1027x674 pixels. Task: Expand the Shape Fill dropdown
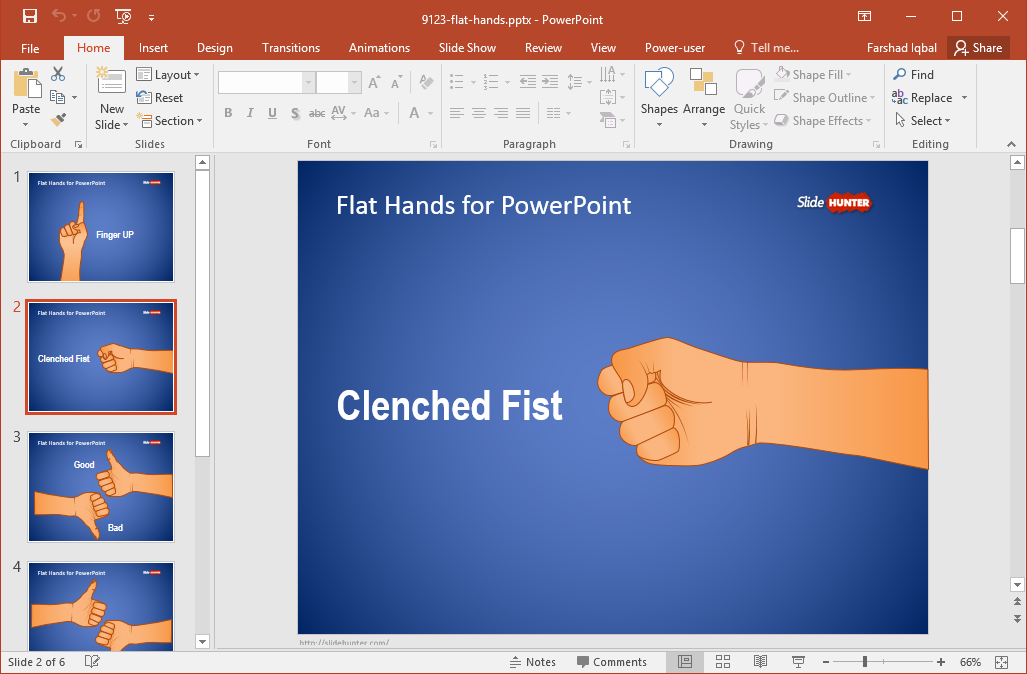(813, 75)
